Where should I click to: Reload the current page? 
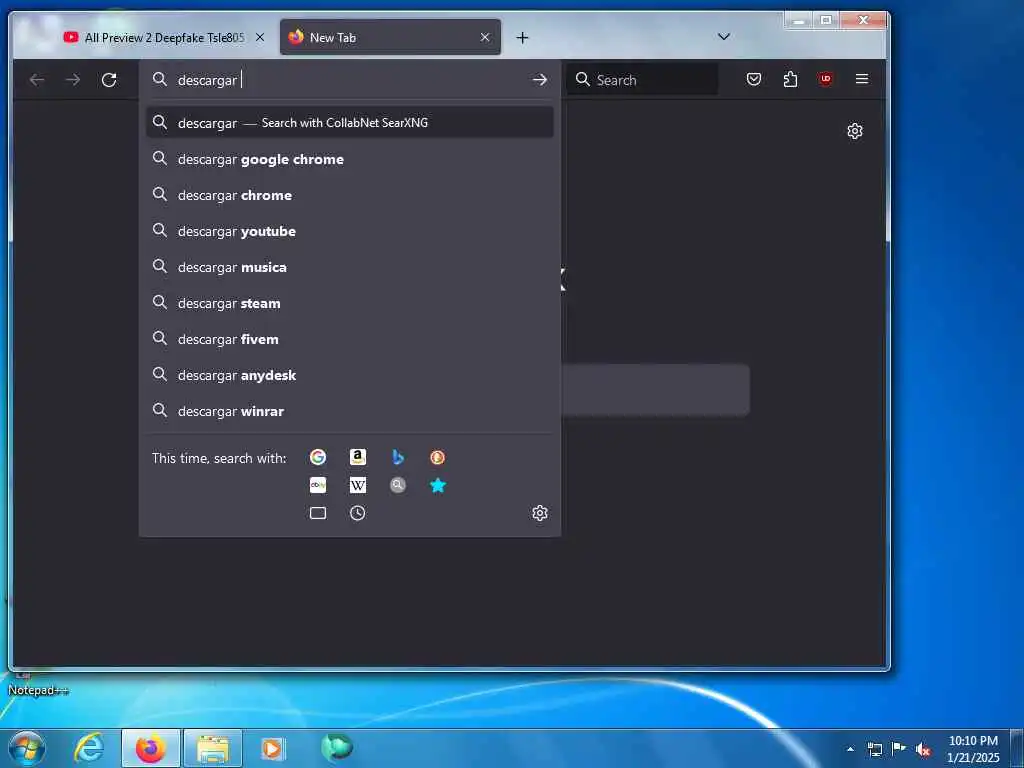(x=109, y=80)
